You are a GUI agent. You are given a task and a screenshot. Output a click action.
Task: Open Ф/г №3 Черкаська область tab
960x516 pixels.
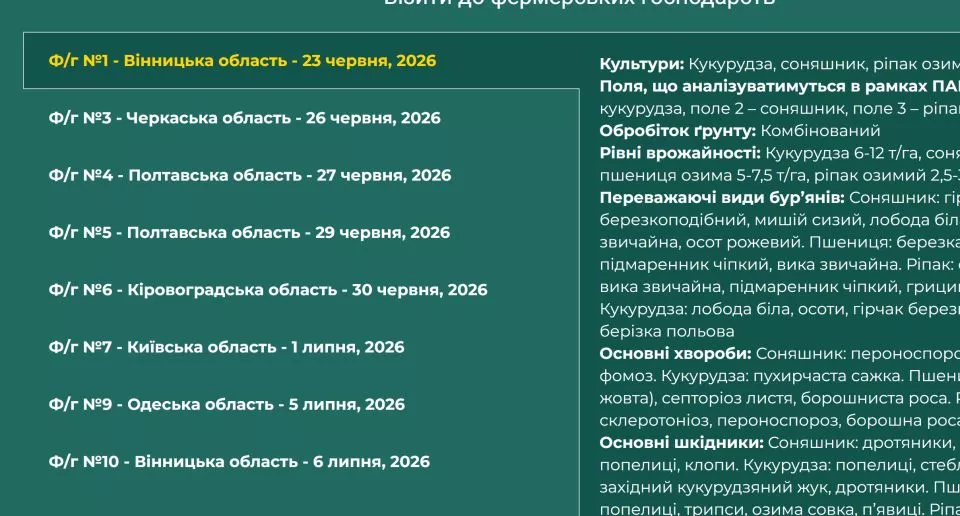(244, 118)
